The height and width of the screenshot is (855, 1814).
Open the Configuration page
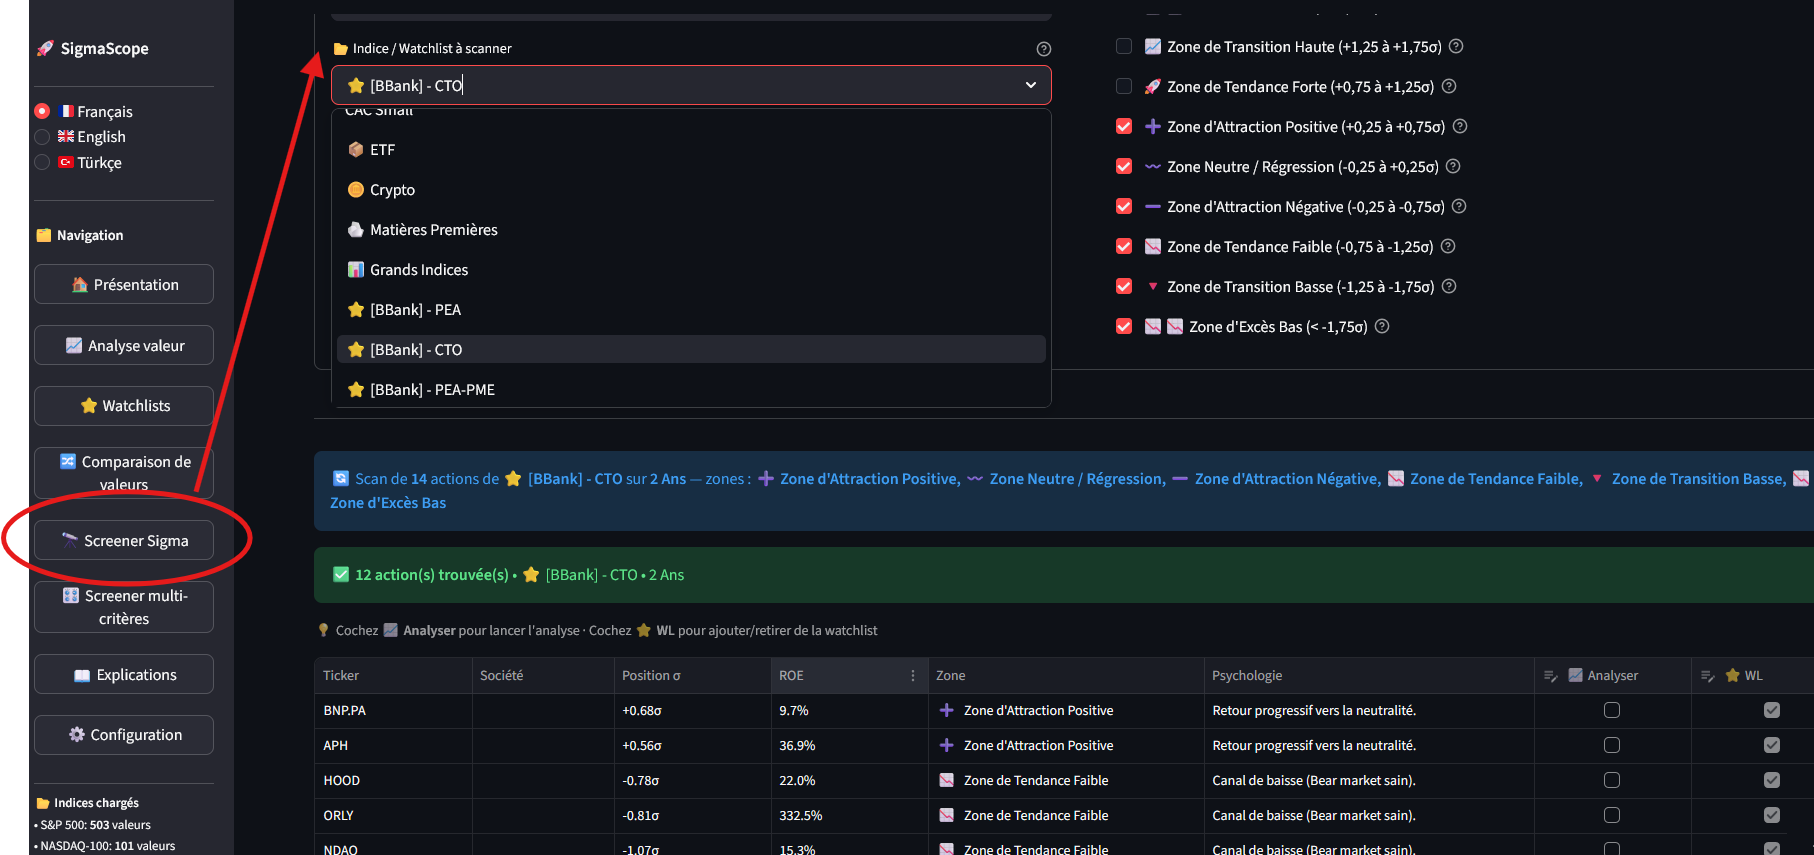click(x=124, y=735)
